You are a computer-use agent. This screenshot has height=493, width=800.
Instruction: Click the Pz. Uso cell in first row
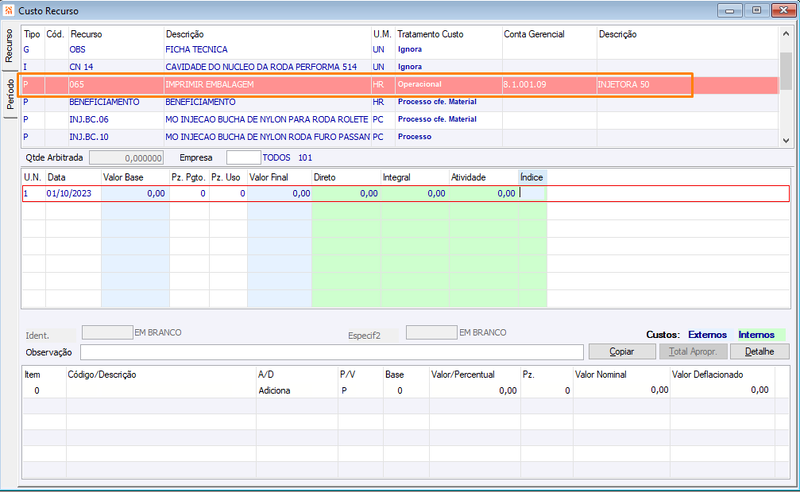point(228,193)
